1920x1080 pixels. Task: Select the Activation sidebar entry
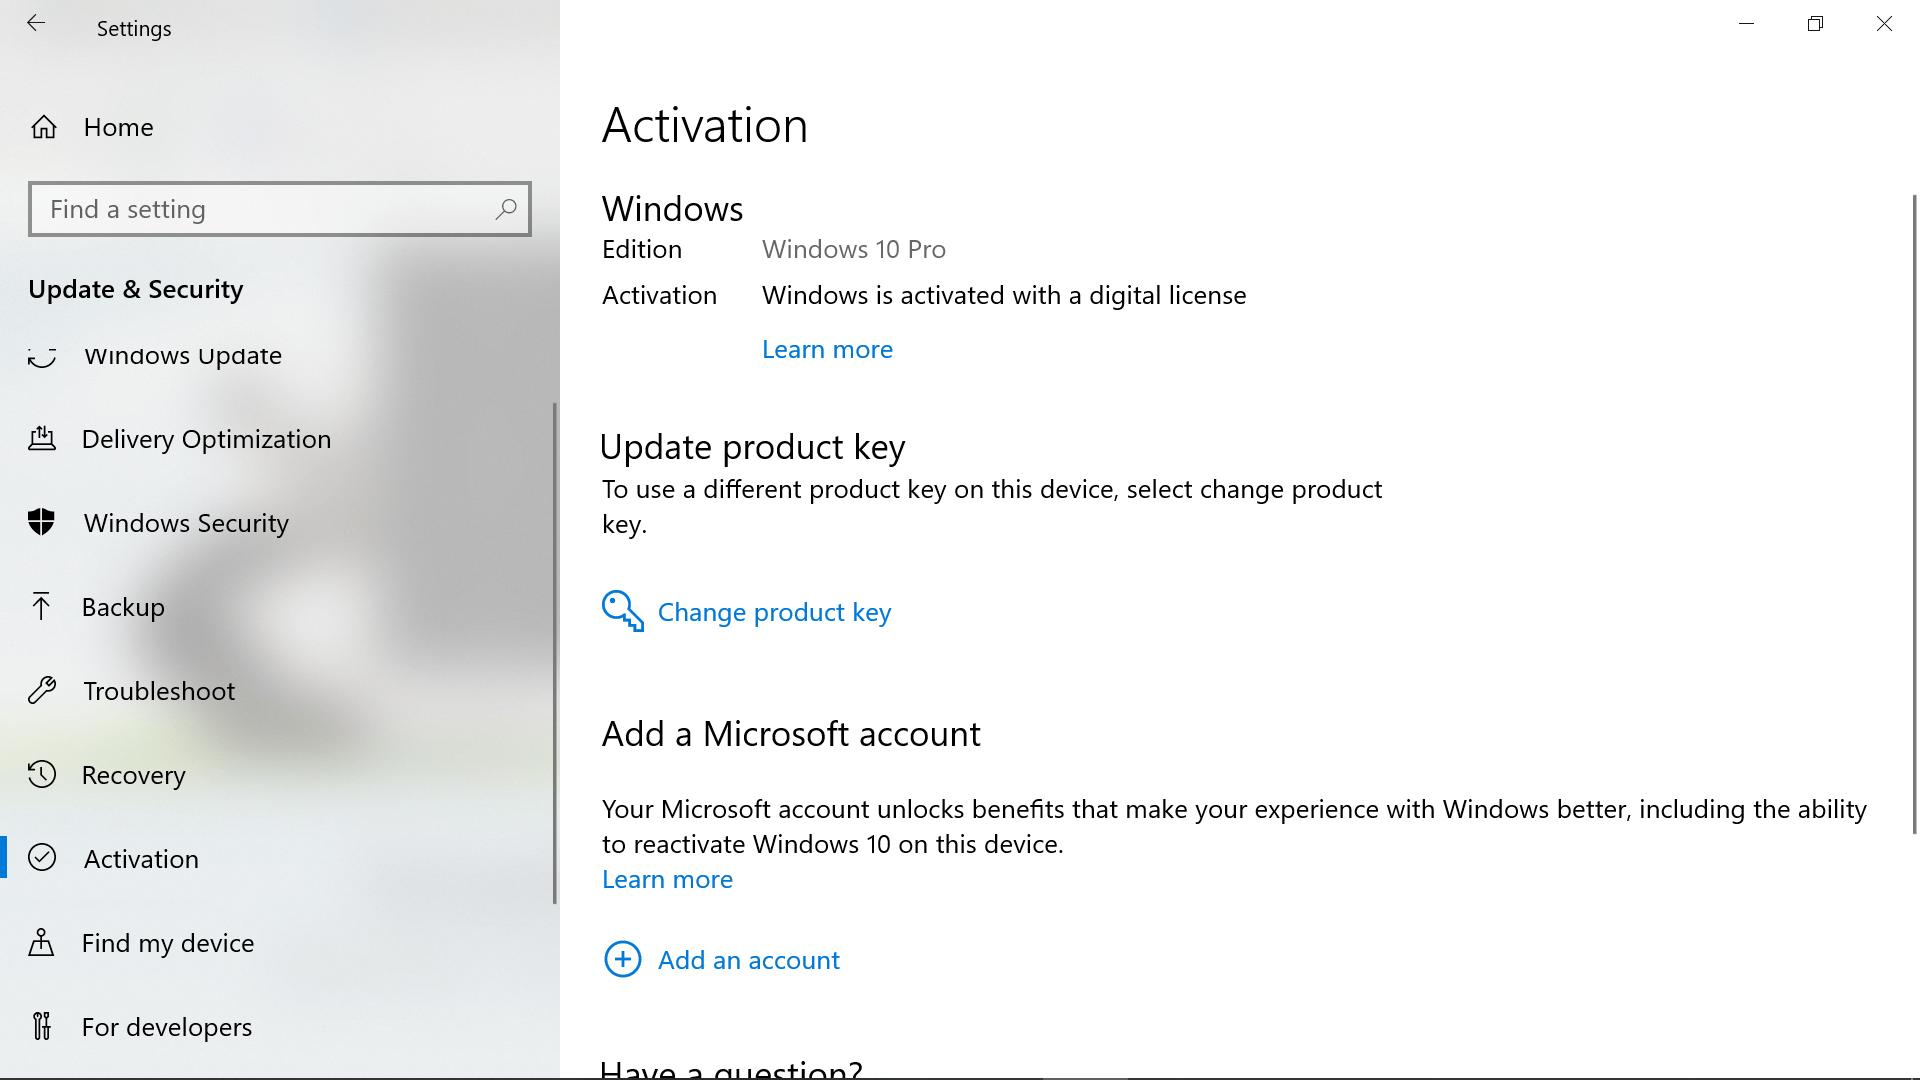point(140,858)
